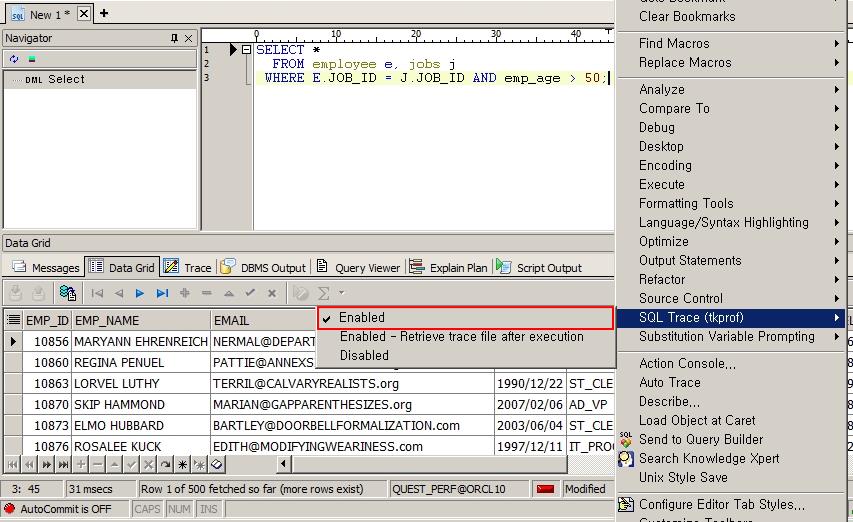The width and height of the screenshot is (853, 522).
Task: Pin the Navigator panel
Action: tap(174, 38)
